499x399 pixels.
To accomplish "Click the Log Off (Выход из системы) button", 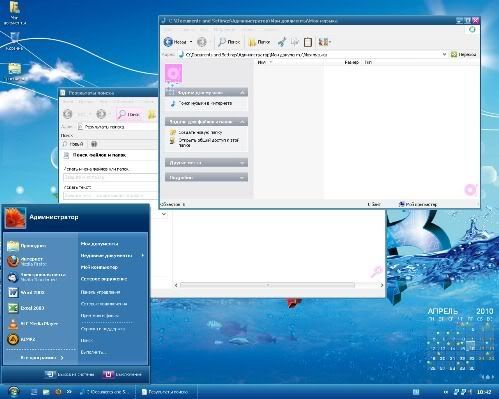I will point(70,375).
